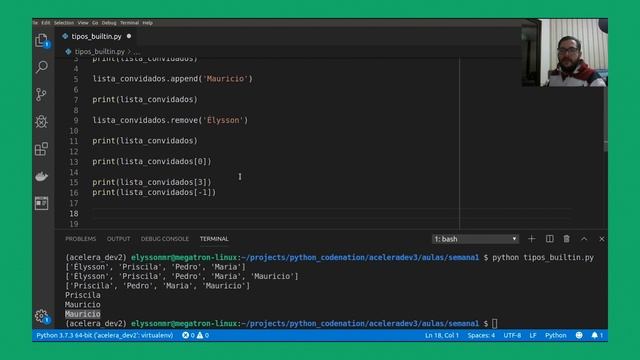Open the Debug bug icon view
The width and height of the screenshot is (640, 360).
42,121
